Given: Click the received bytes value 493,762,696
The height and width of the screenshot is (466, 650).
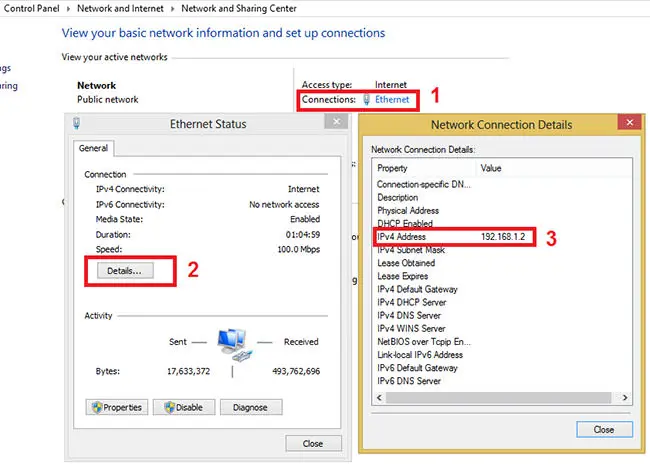Looking at the screenshot, I should [x=296, y=371].
